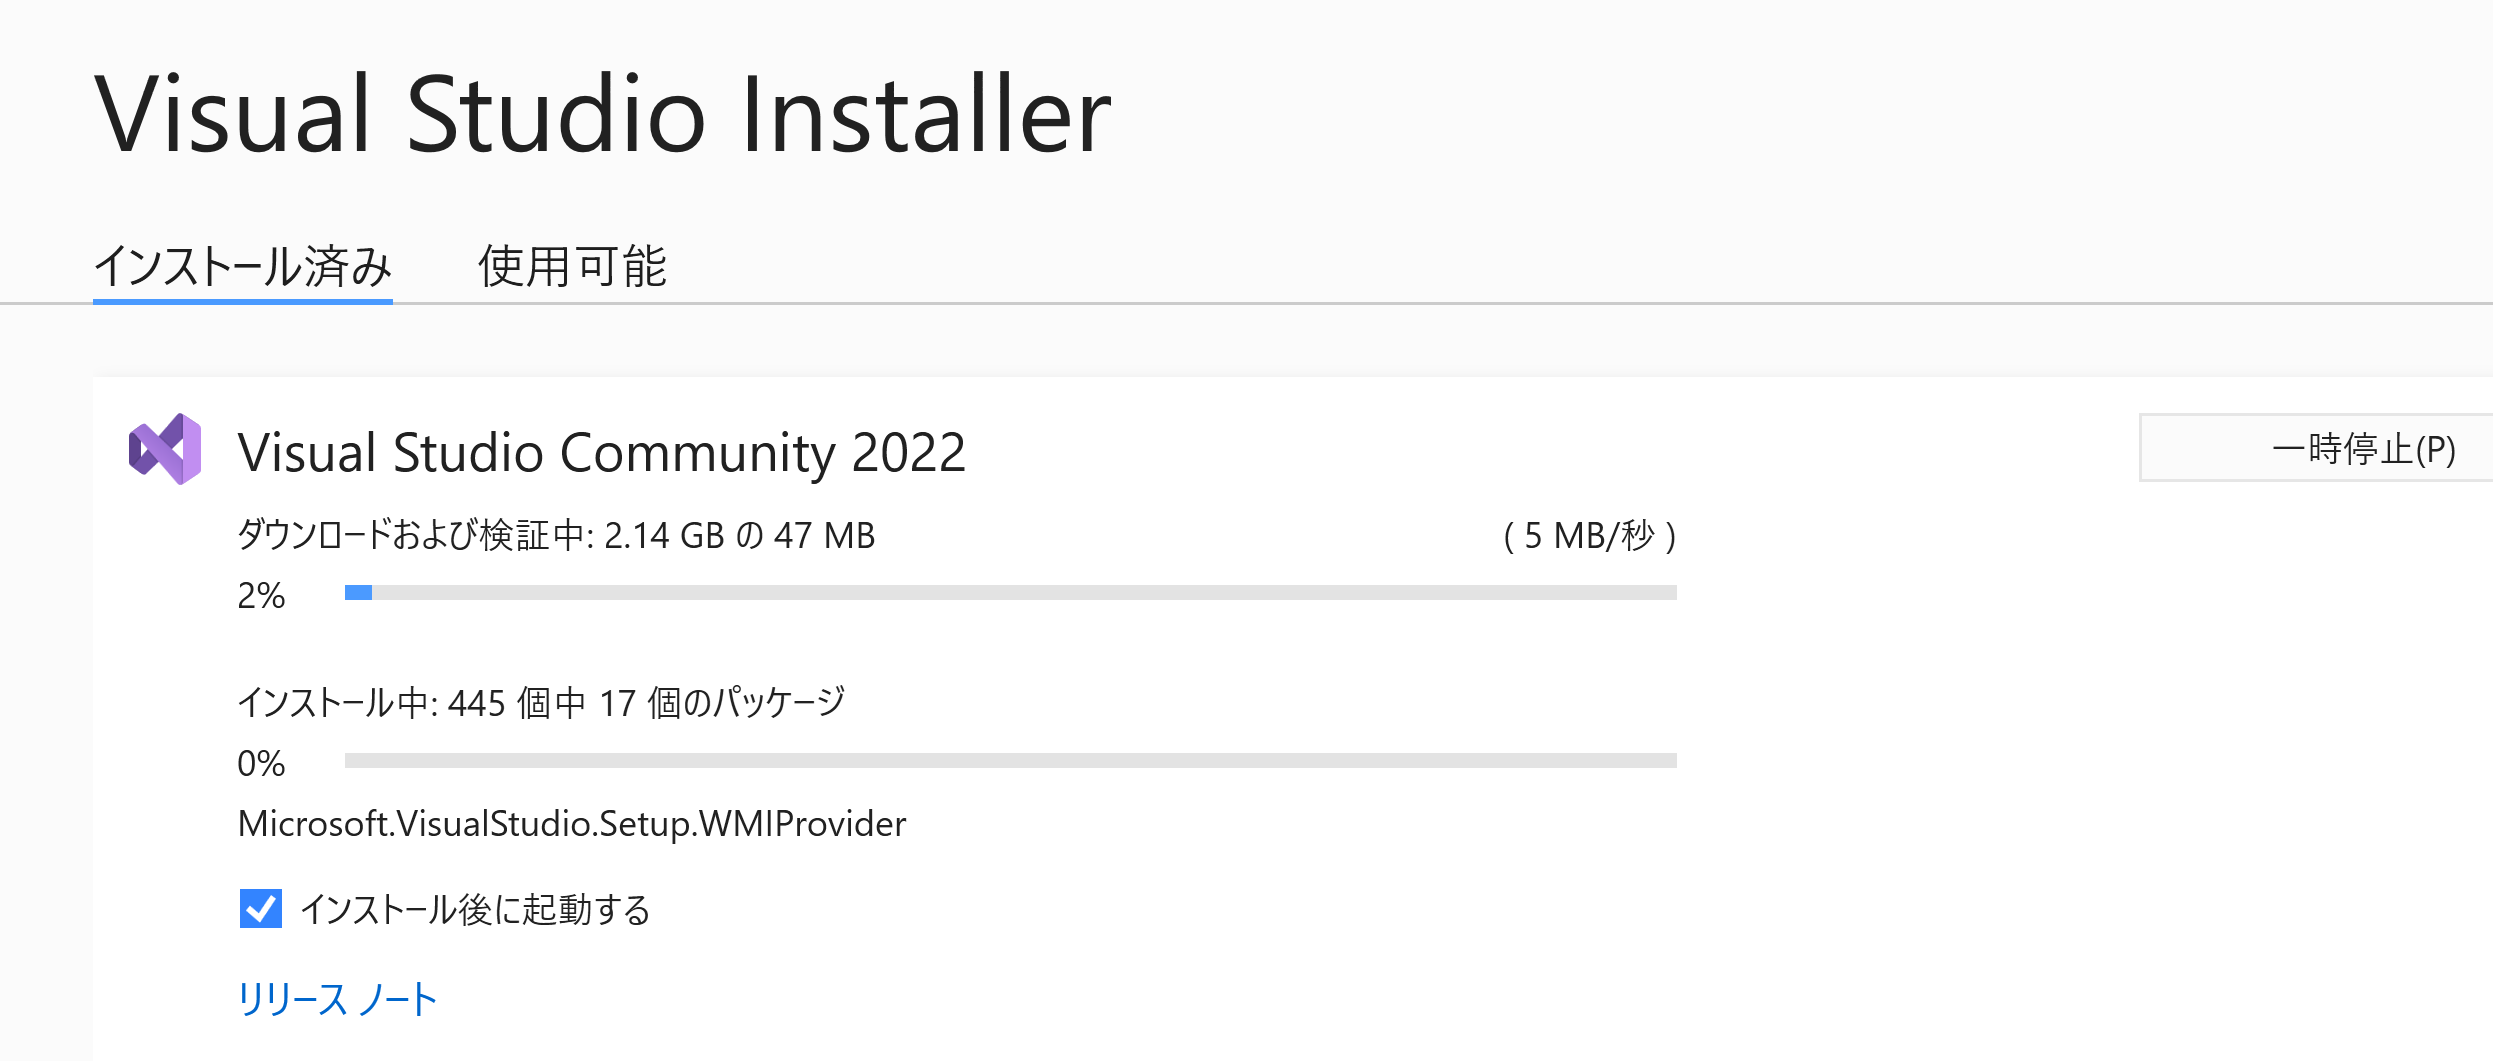Viewport: 2493px width, 1061px height.
Task: Click the blue underline beneath インストール済み
Action: tap(243, 301)
